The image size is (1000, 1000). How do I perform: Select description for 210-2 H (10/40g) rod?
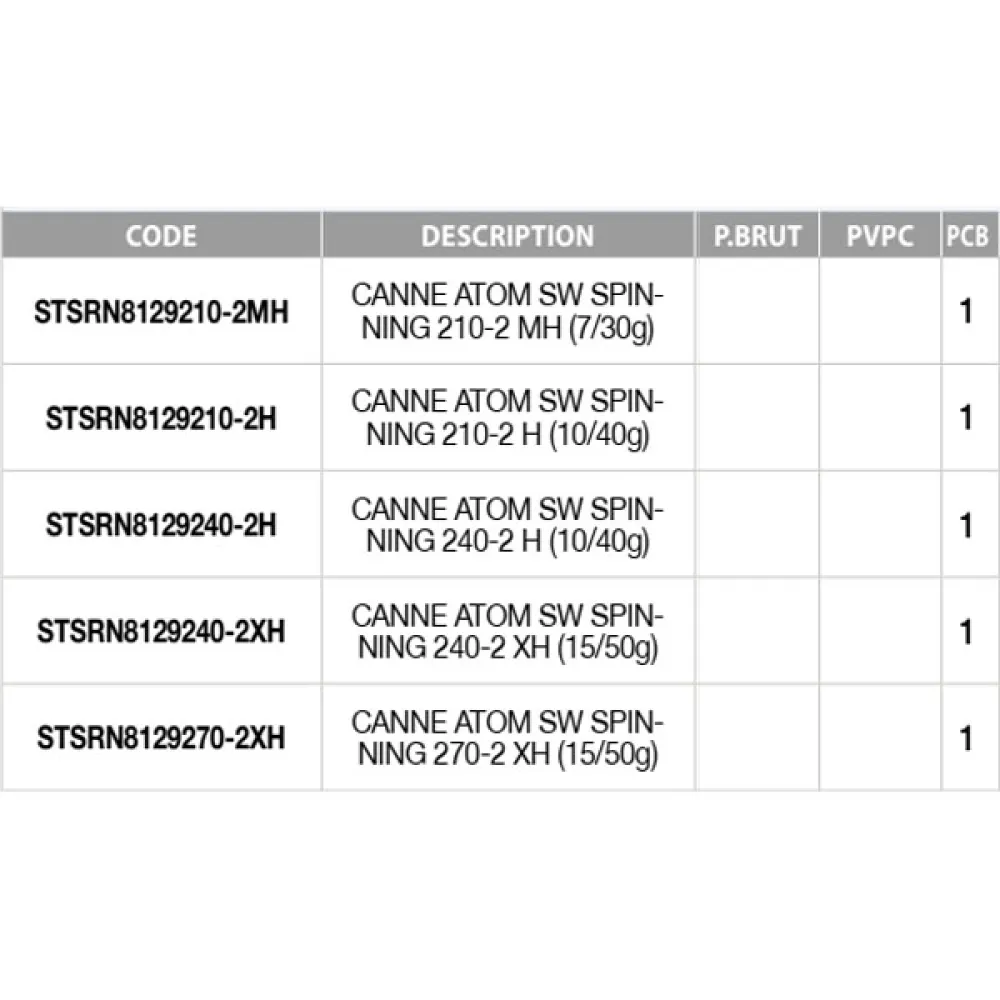(x=507, y=419)
